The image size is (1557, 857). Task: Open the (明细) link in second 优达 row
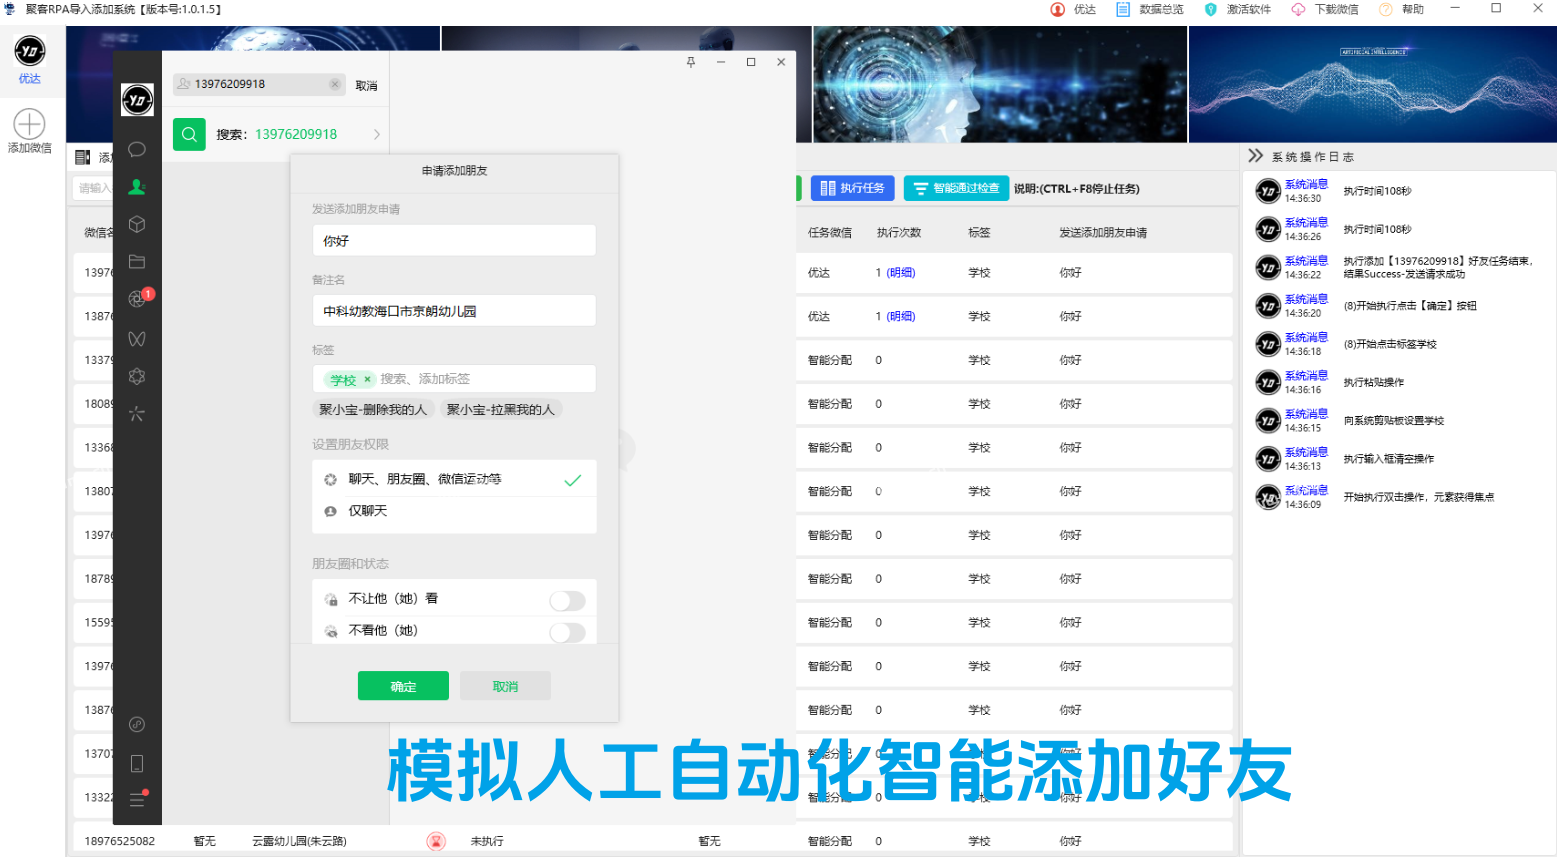901,317
